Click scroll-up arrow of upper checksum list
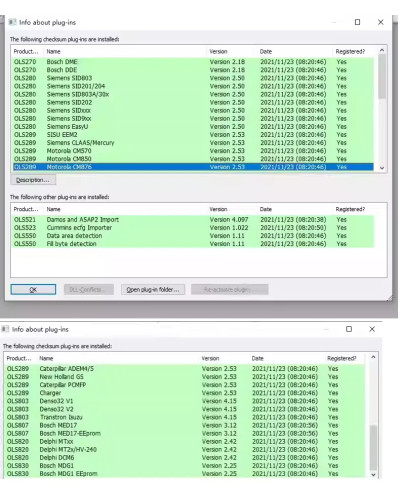 tap(382, 50)
